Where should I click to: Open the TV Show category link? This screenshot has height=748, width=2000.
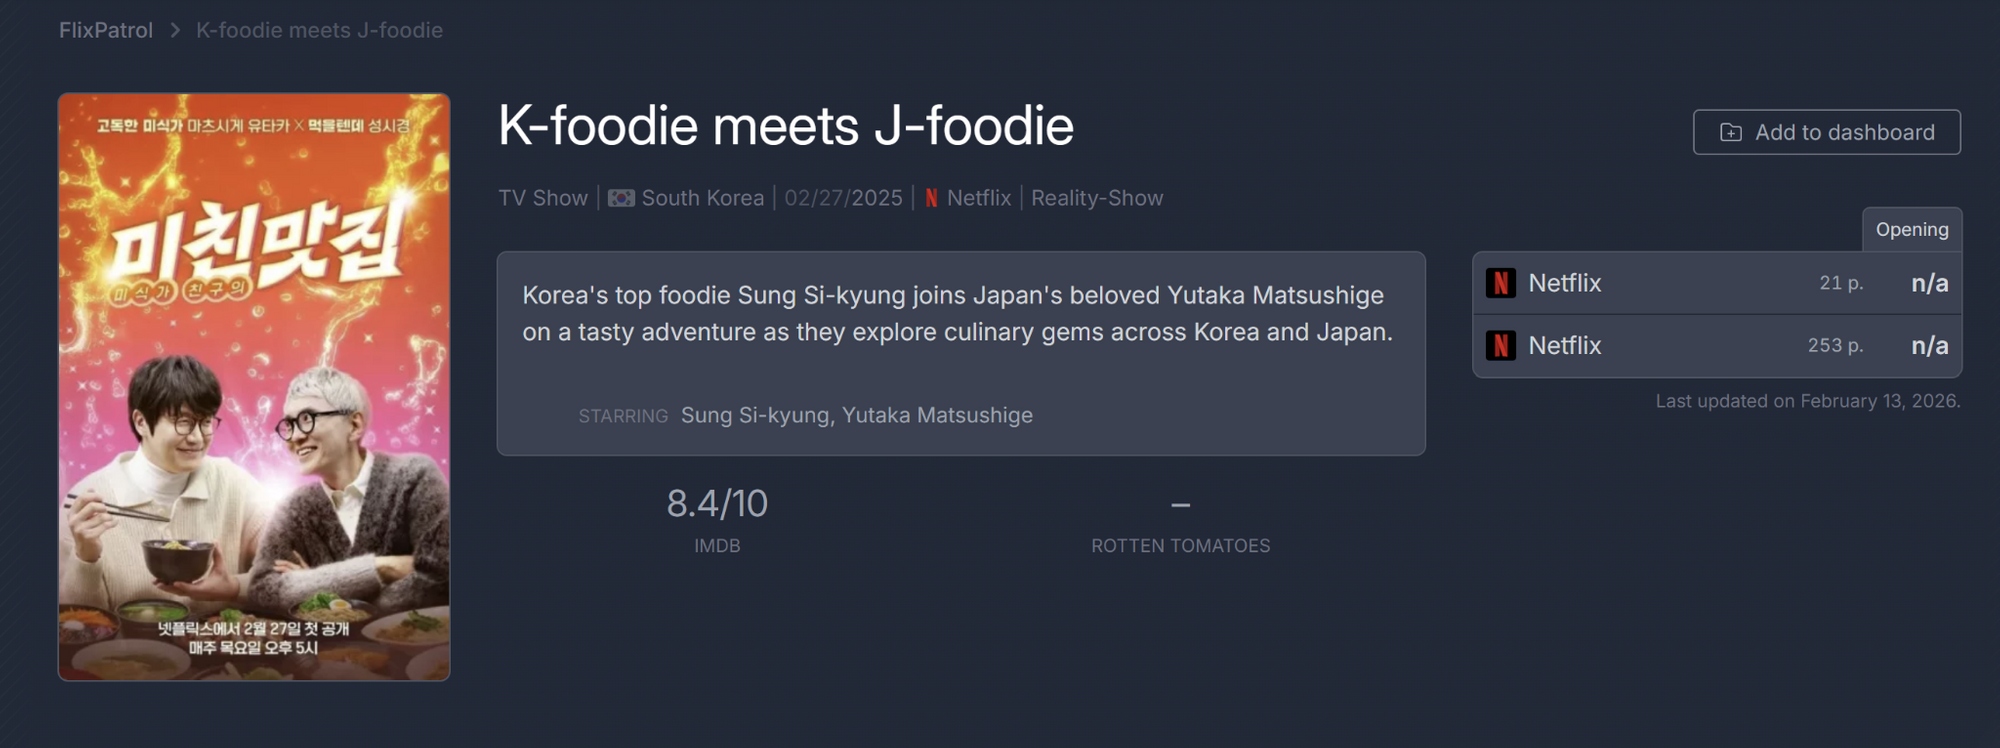click(x=543, y=198)
